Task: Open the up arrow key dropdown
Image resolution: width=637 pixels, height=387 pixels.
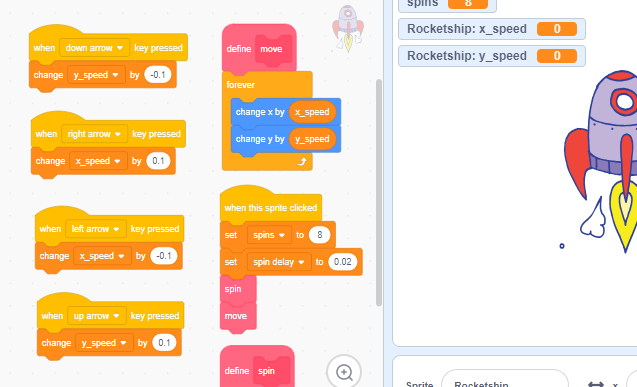Action: 97,316
